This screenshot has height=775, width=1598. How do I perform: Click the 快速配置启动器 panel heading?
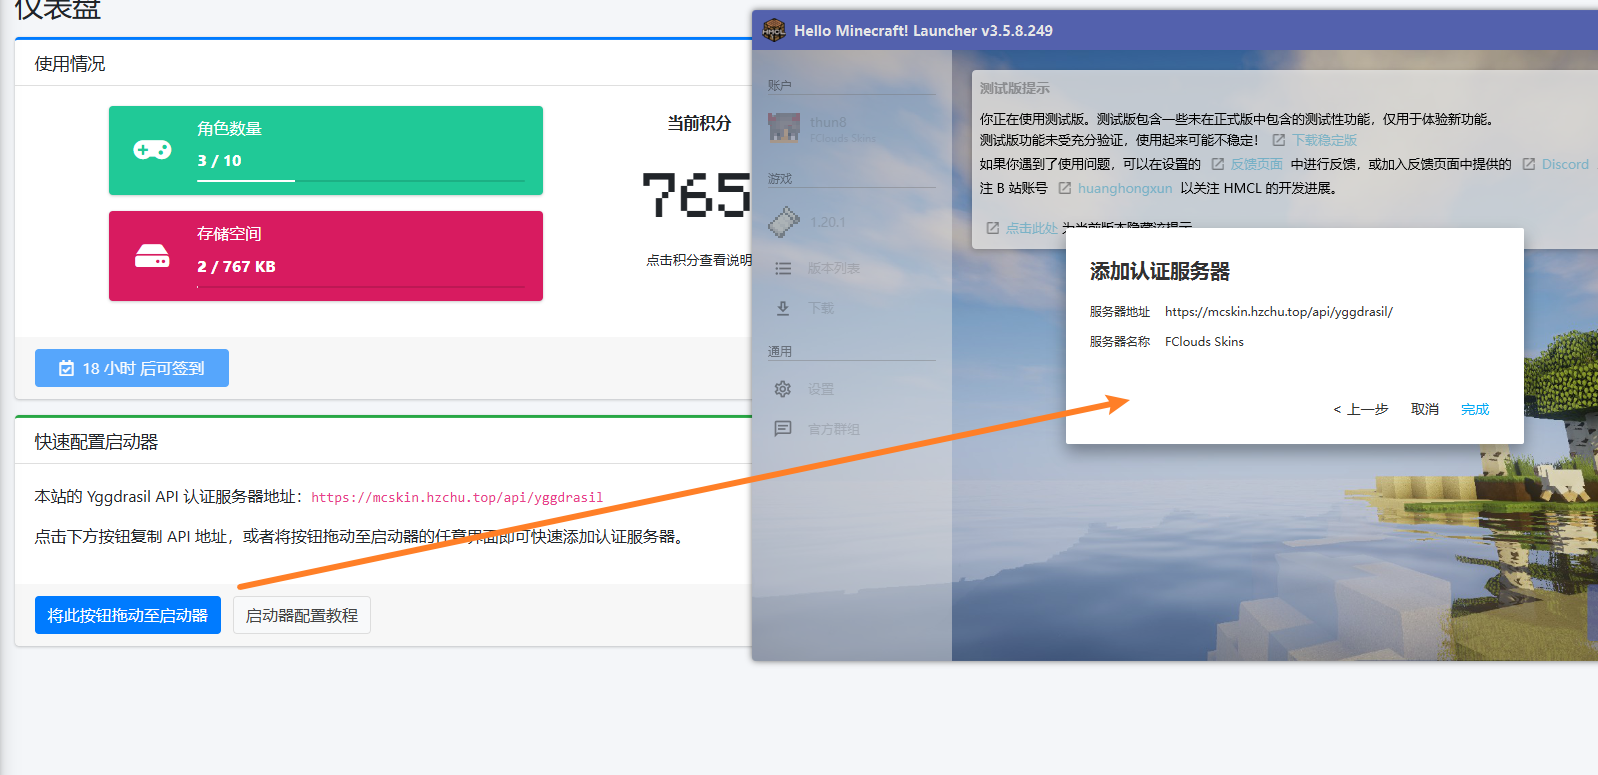(97, 442)
